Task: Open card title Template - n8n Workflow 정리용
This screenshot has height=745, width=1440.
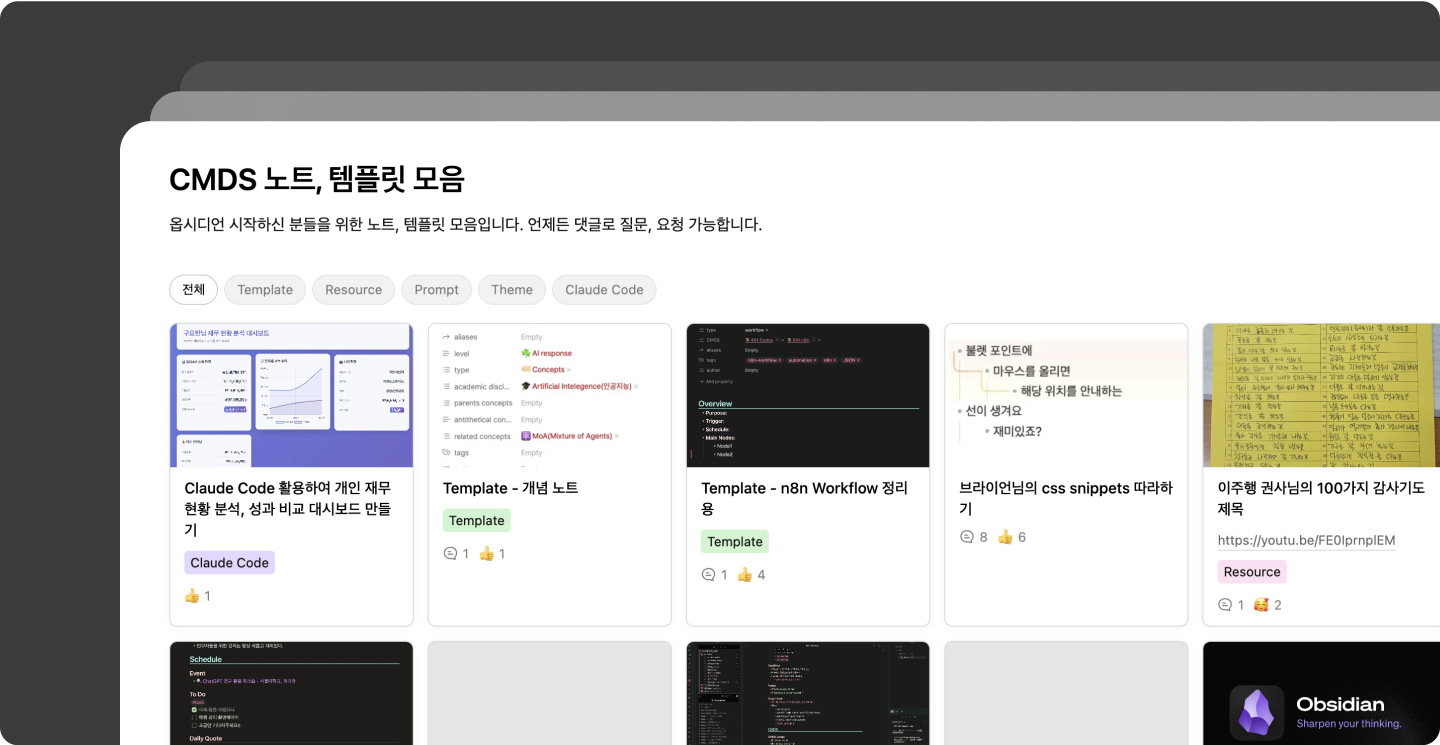Action: pos(805,498)
